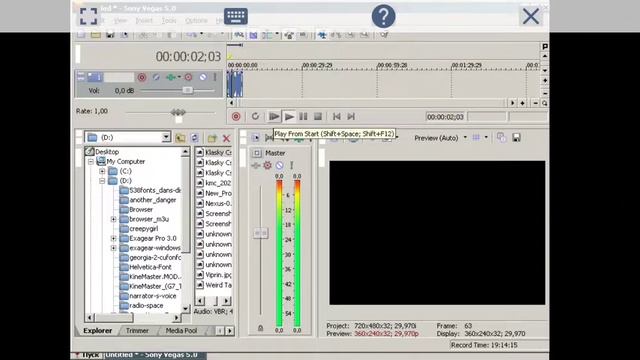Image resolution: width=640 pixels, height=360 pixels.
Task: Click the timecode field in transport bar
Action: pyautogui.click(x=445, y=117)
